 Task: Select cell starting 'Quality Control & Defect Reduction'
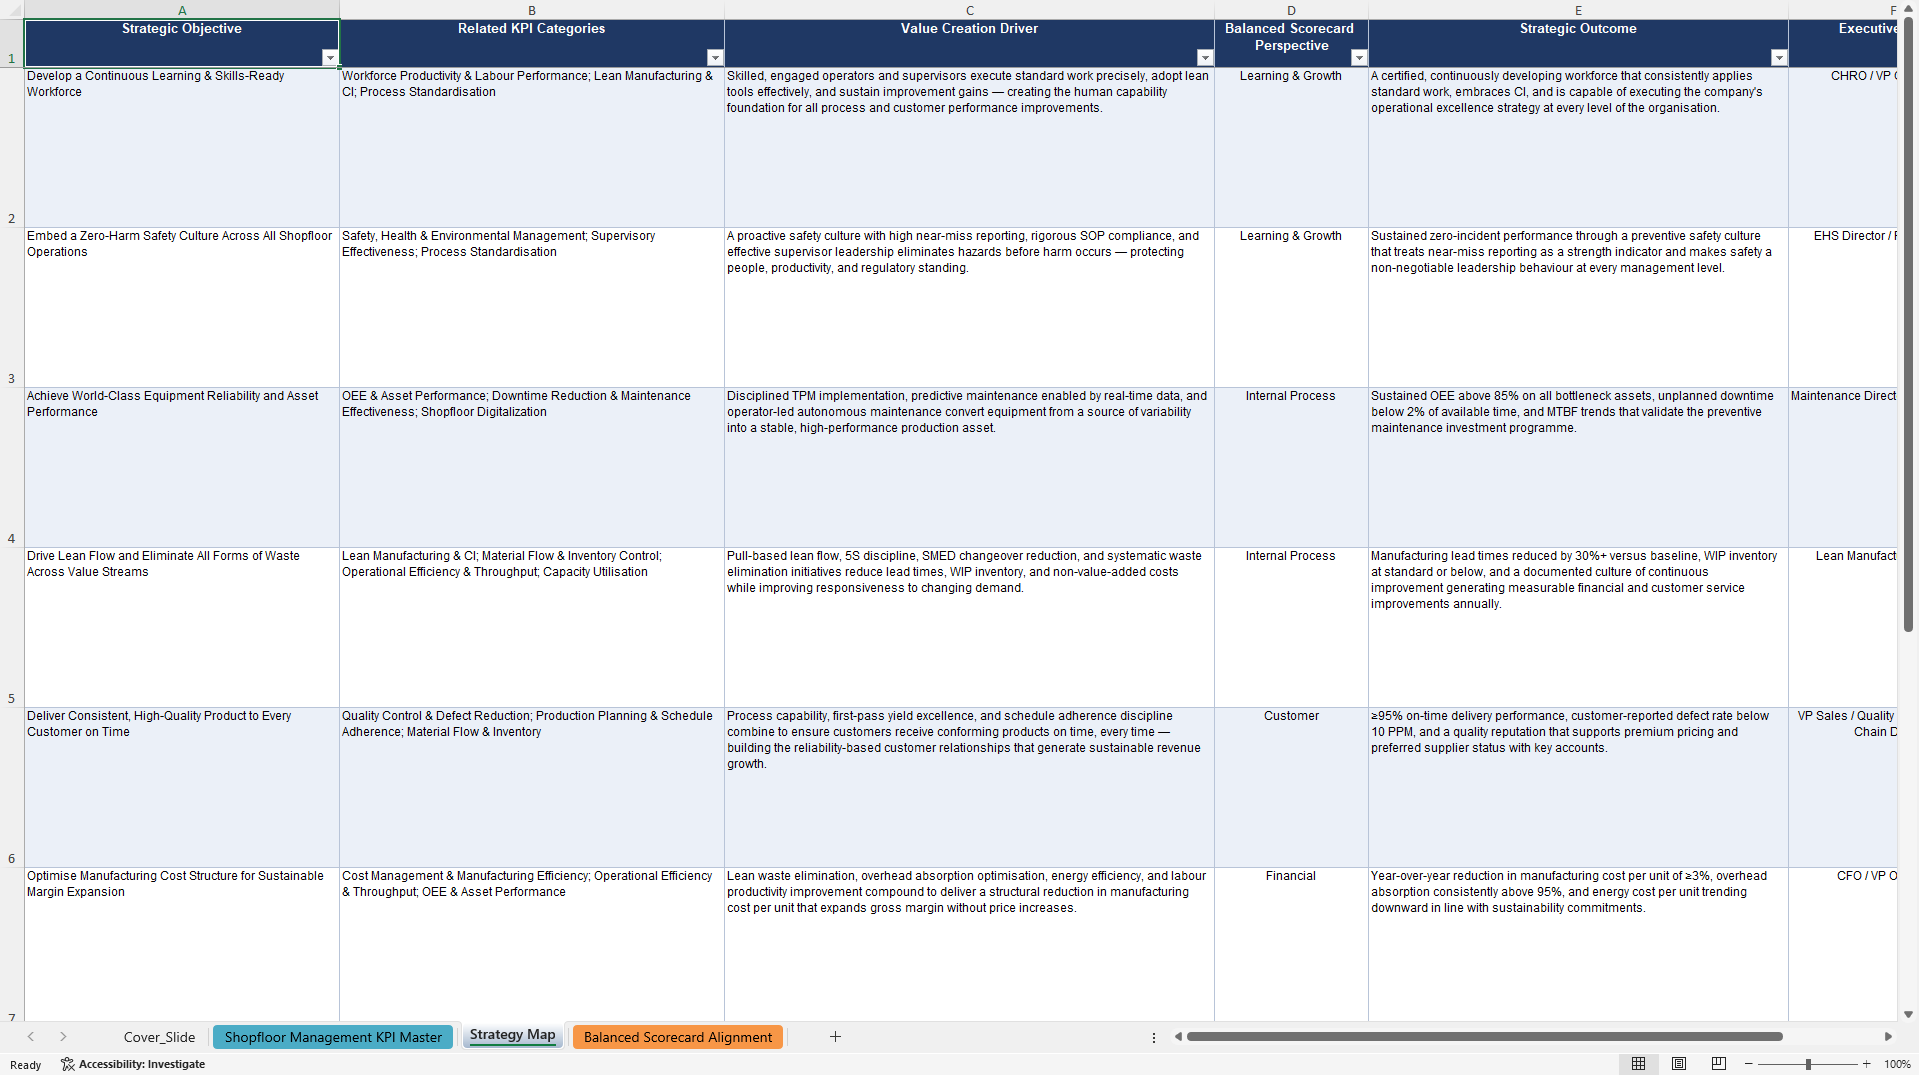(x=532, y=787)
